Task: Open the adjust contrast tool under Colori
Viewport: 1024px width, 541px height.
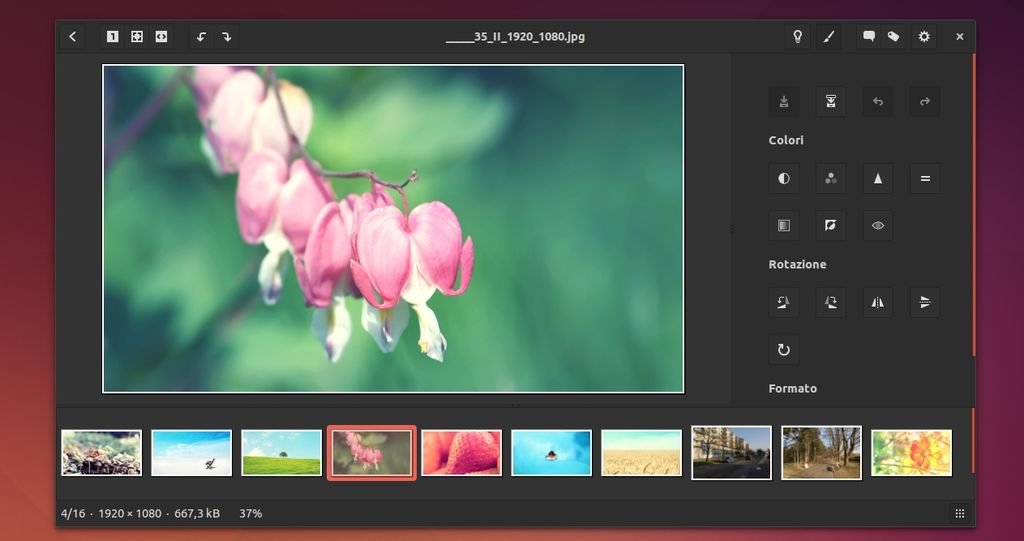Action: [x=784, y=178]
